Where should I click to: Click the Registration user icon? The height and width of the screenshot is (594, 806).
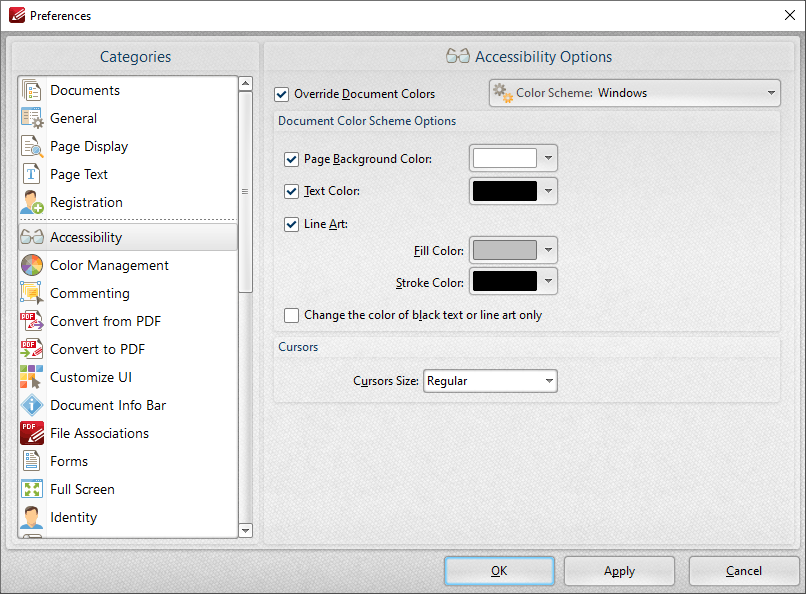[x=32, y=202]
